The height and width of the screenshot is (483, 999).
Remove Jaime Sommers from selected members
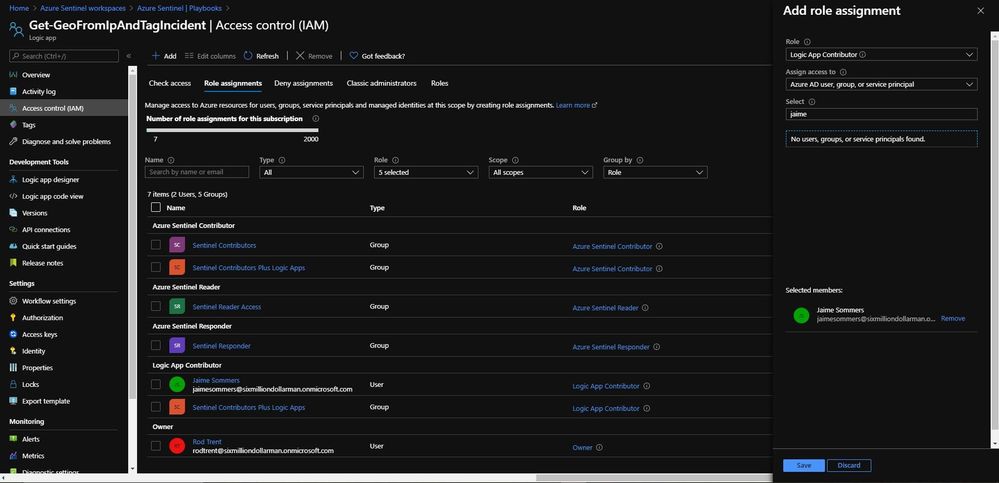[x=952, y=319]
